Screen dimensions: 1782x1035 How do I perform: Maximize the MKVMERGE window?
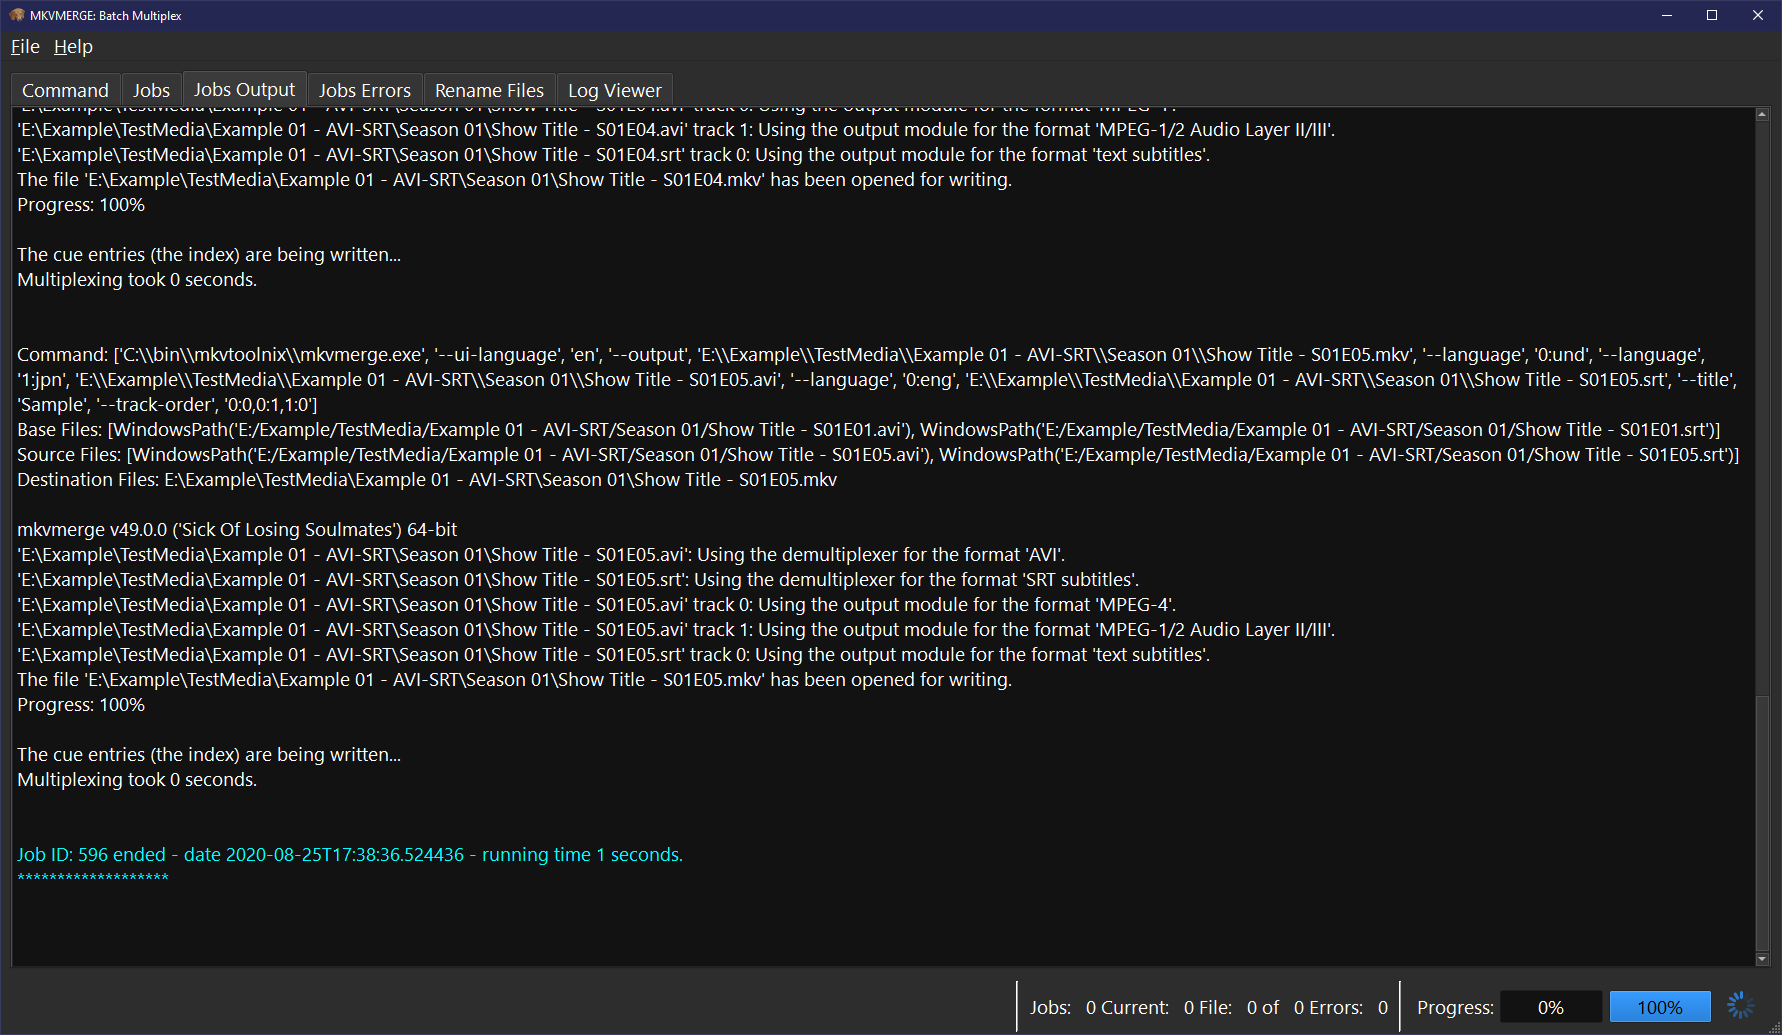click(1712, 15)
